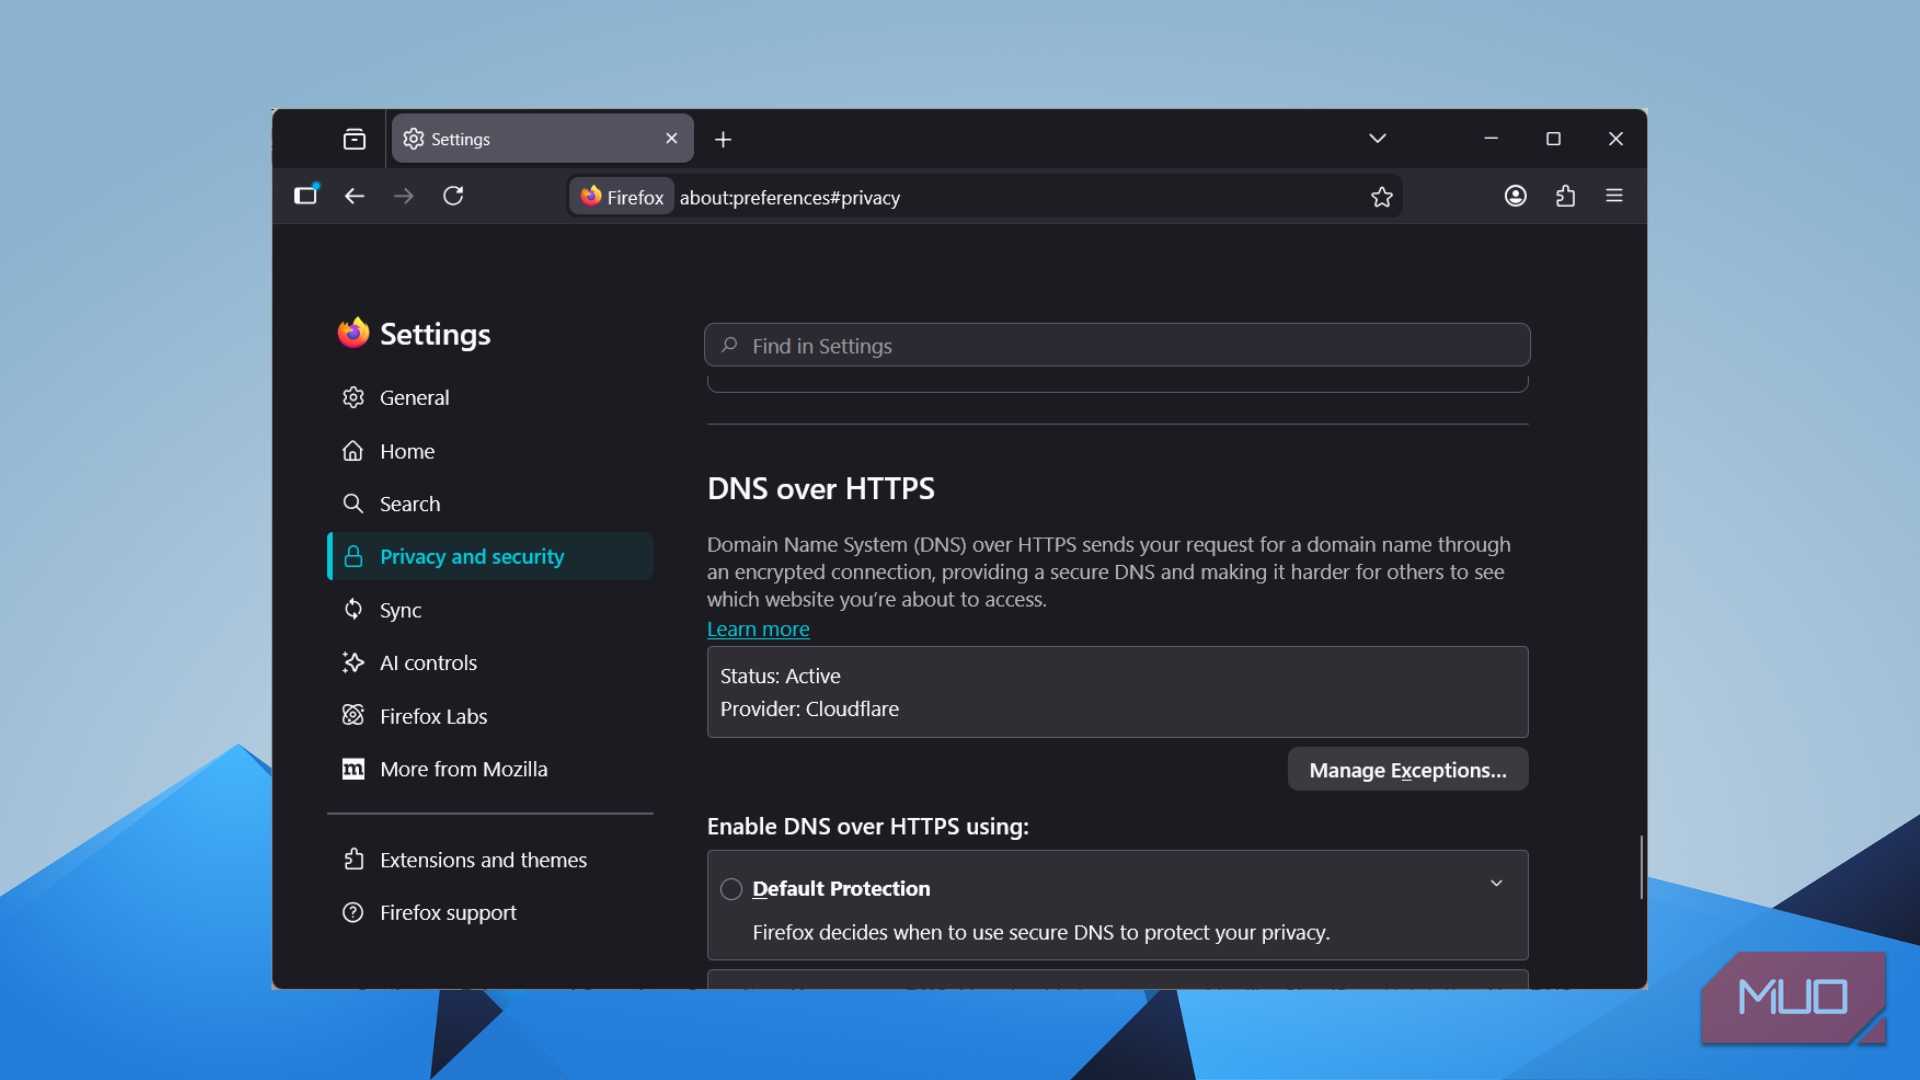Image resolution: width=1920 pixels, height=1080 pixels.
Task: Open the Firefox account icon
Action: [x=1515, y=196]
